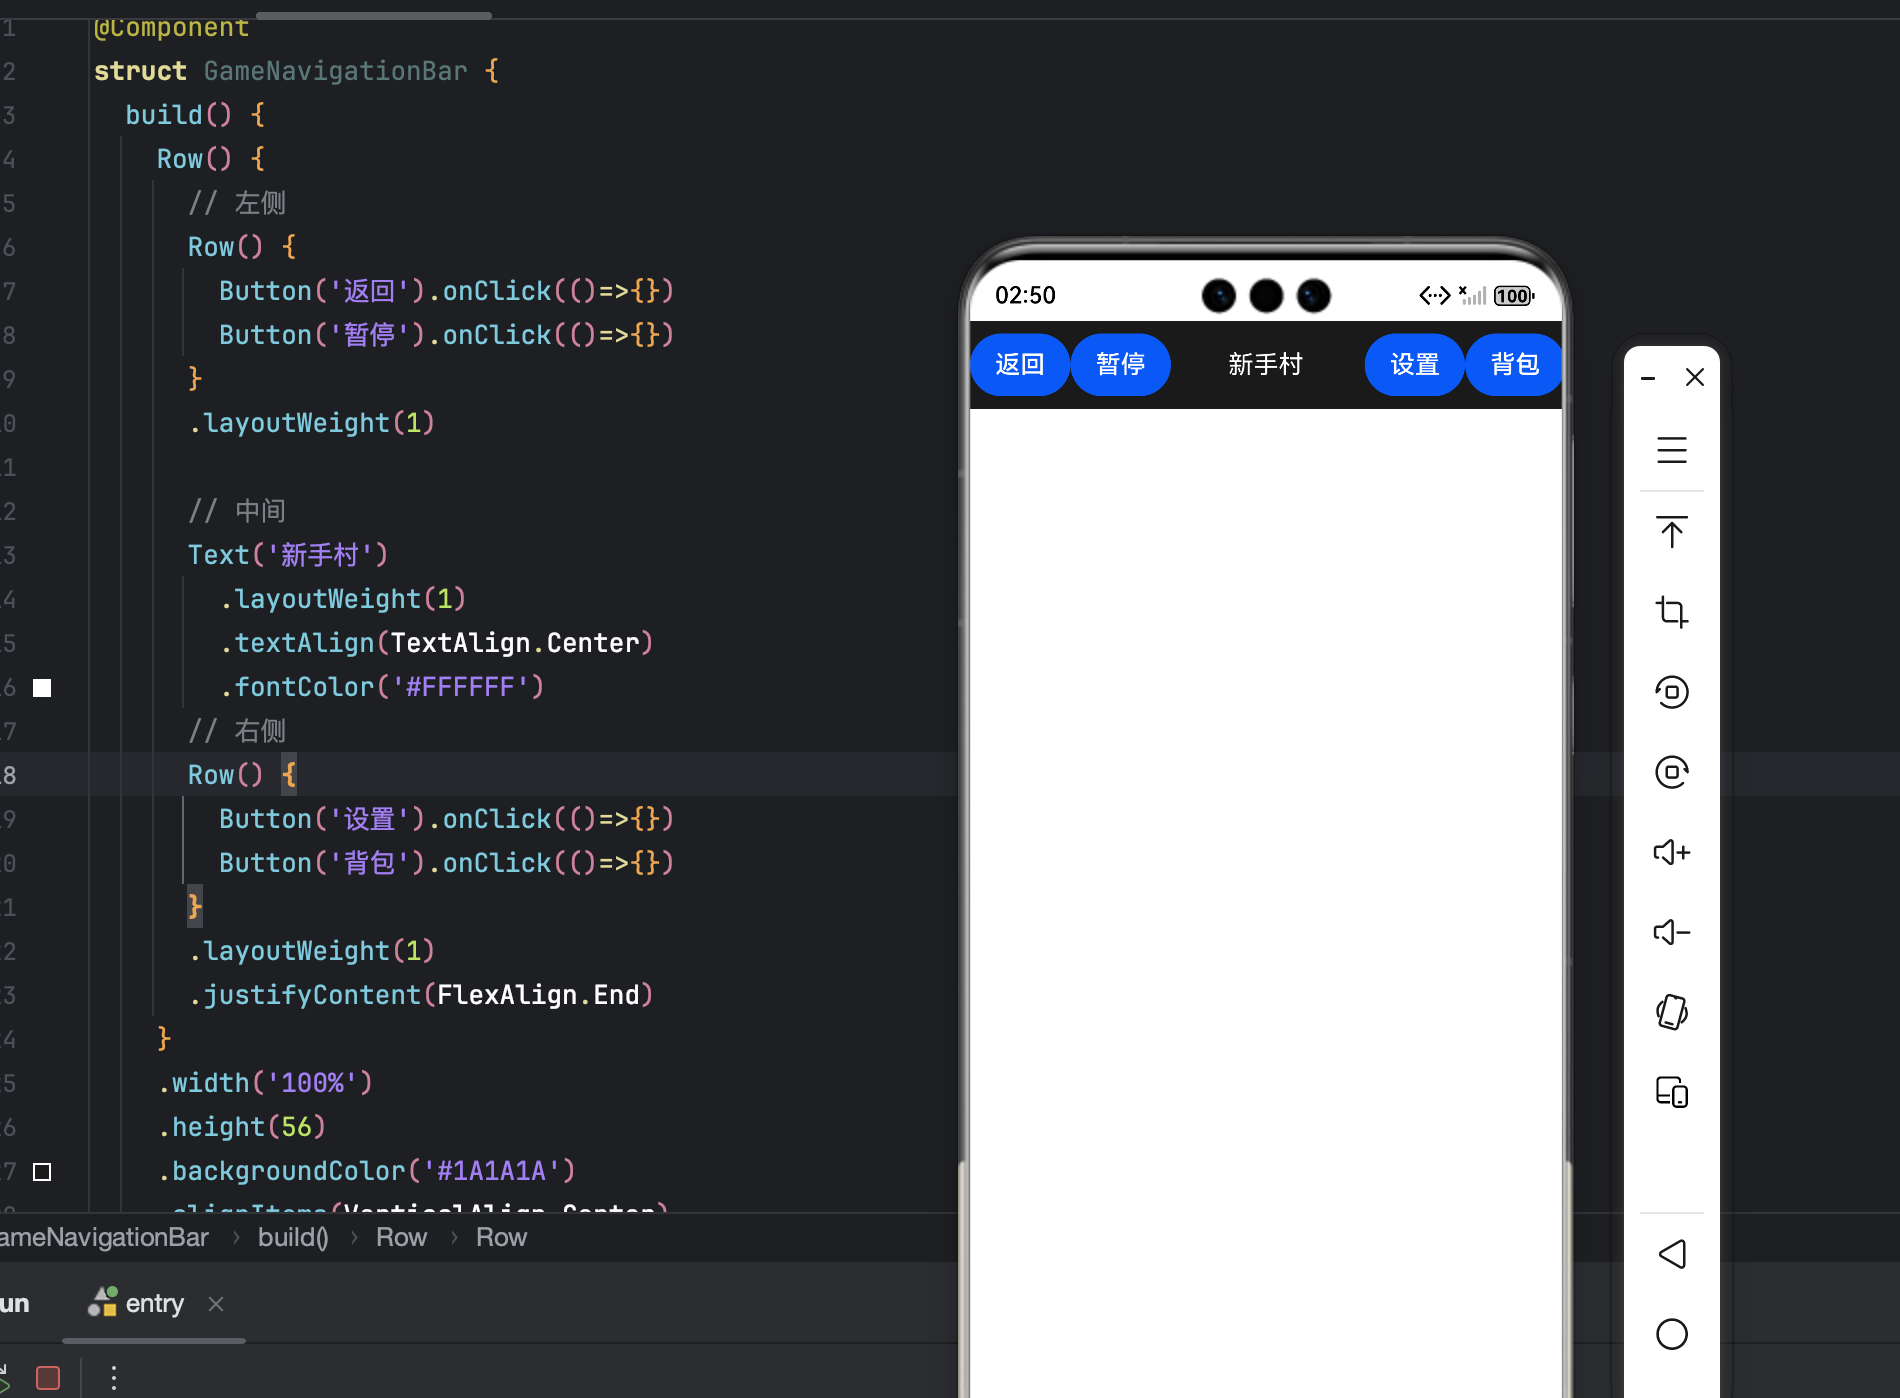Click the // 右侧 comment line
The image size is (1900, 1398).
[x=237, y=731]
